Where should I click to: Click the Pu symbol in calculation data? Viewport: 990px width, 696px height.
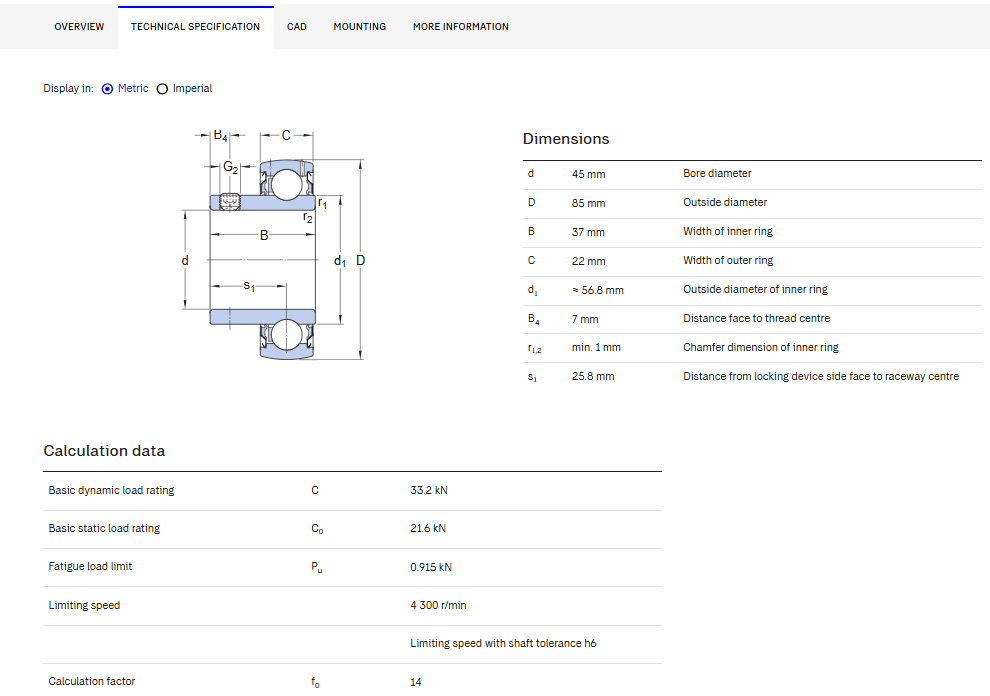(316, 567)
